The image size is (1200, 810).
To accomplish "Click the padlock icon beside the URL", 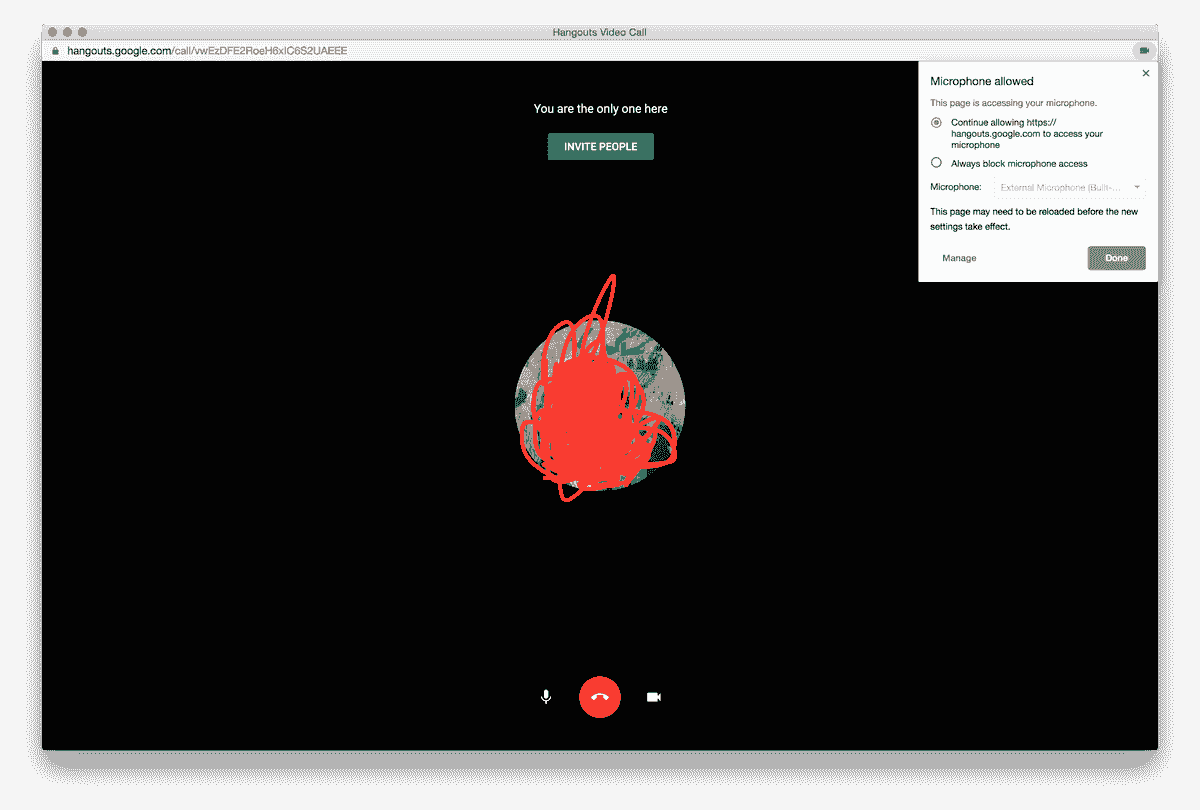I will point(55,50).
